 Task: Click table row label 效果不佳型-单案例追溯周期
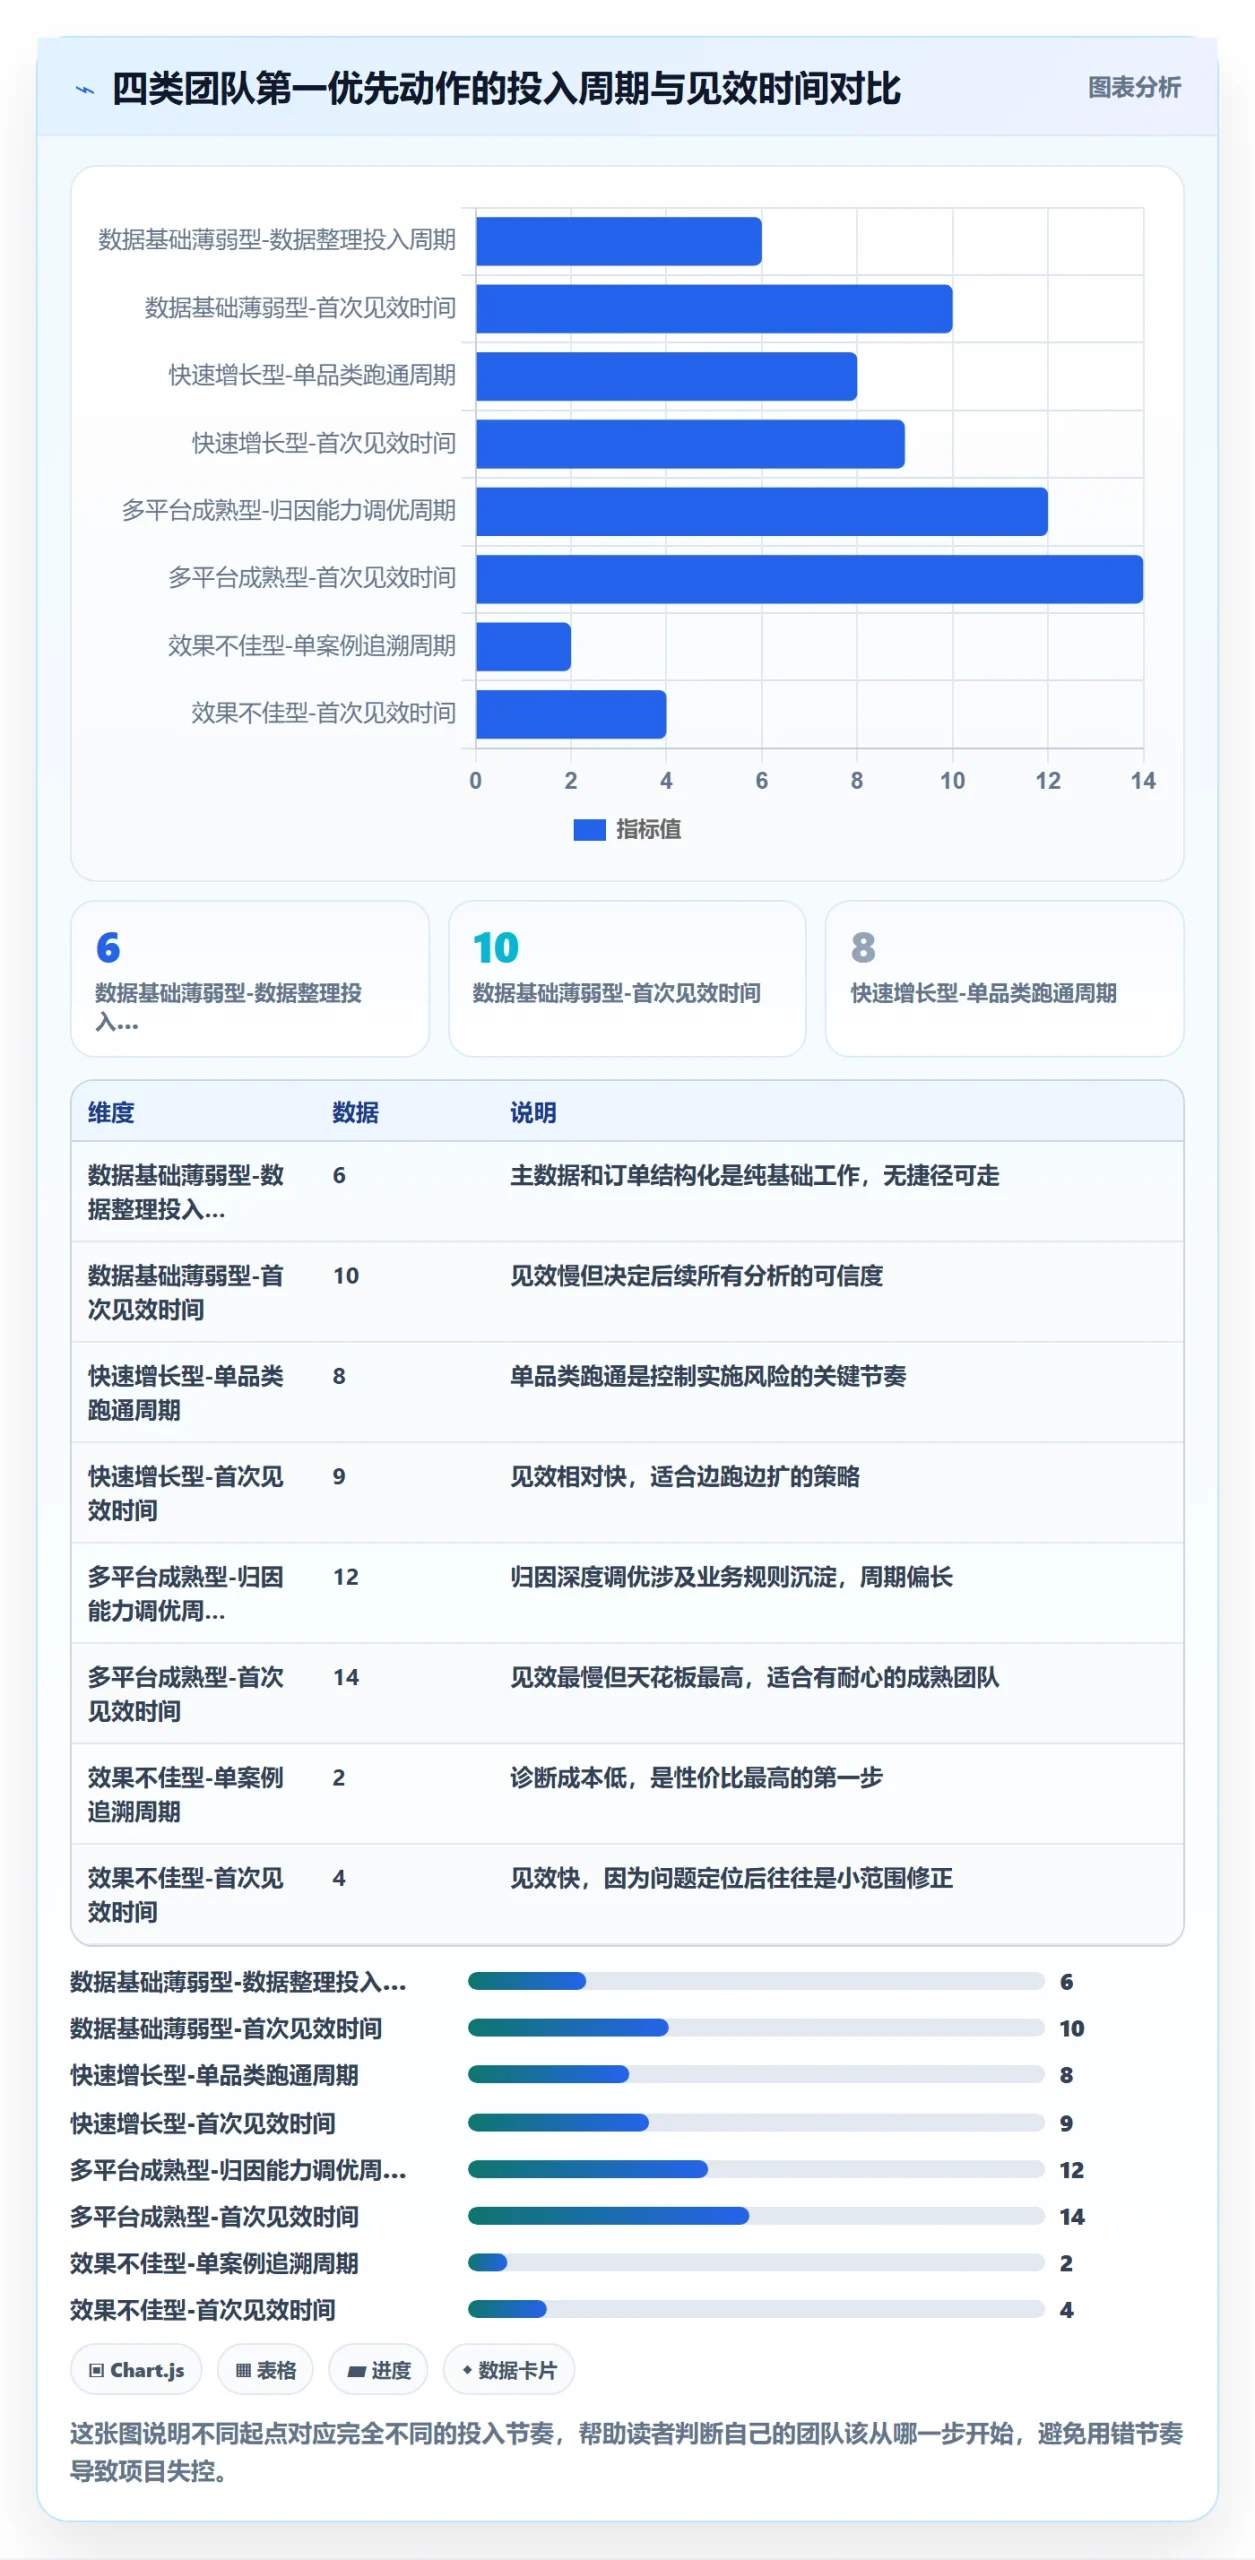(x=186, y=1794)
